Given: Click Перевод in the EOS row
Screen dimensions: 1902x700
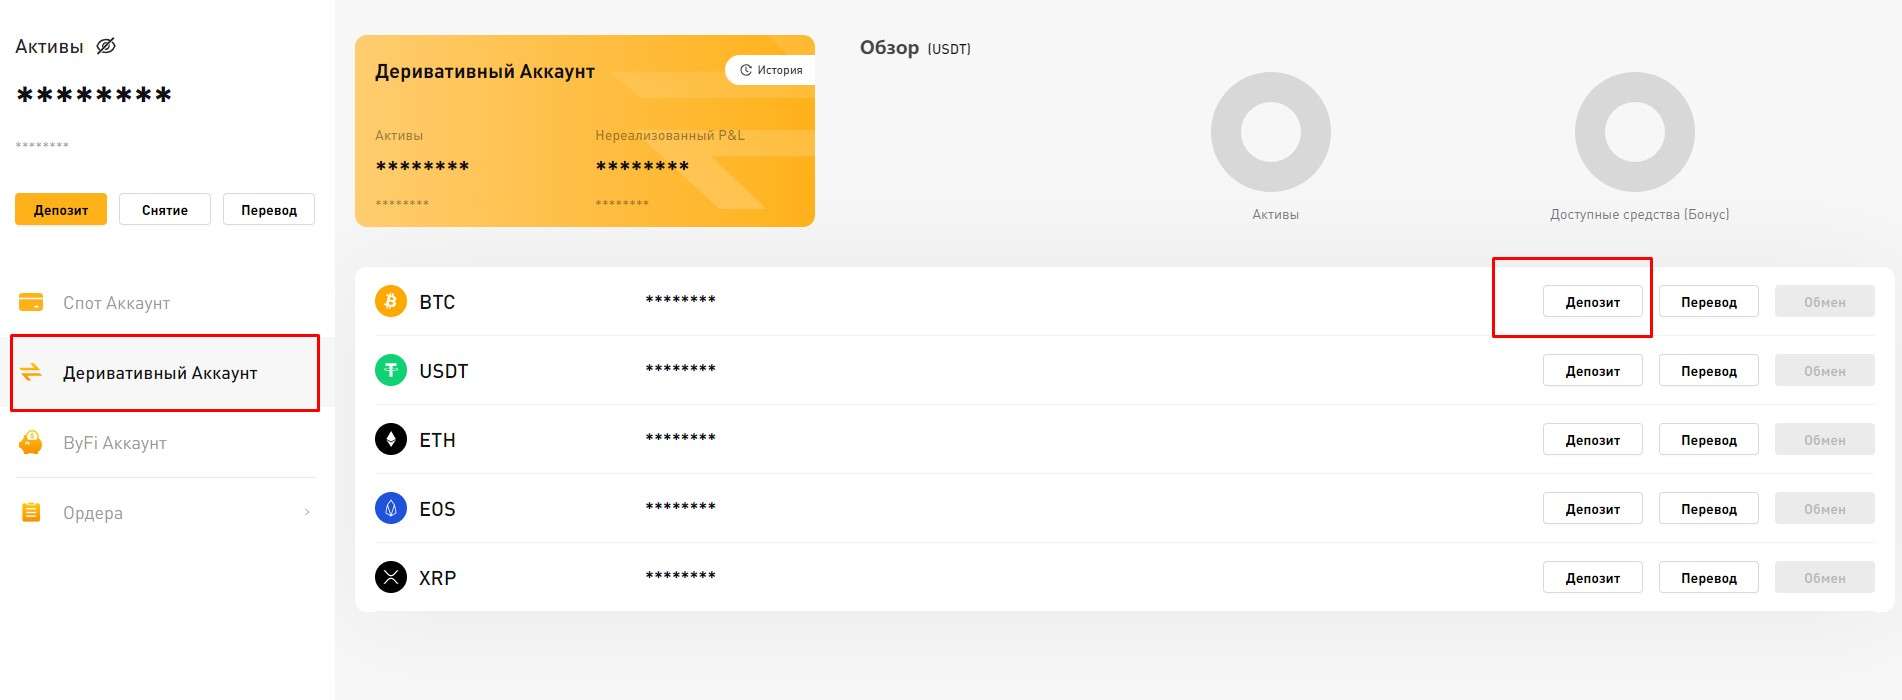Looking at the screenshot, I should coord(1709,508).
